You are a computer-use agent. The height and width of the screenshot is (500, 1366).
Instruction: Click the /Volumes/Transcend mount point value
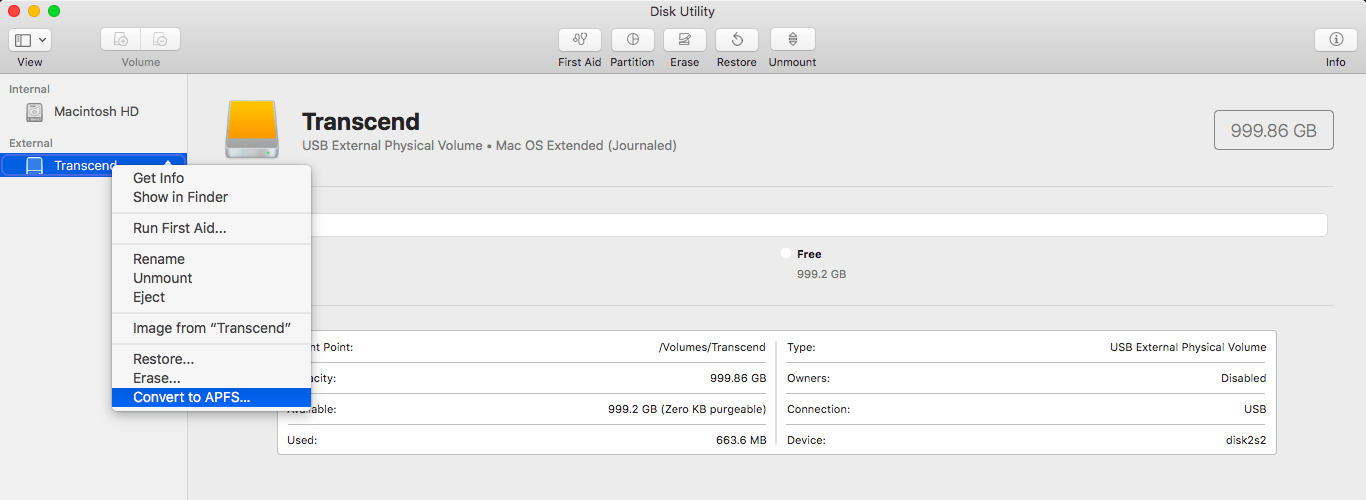(x=712, y=347)
